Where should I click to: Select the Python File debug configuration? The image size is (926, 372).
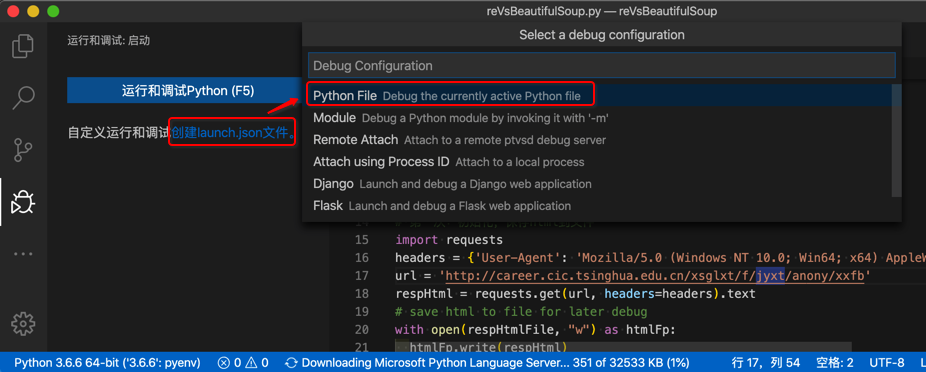pos(597,96)
